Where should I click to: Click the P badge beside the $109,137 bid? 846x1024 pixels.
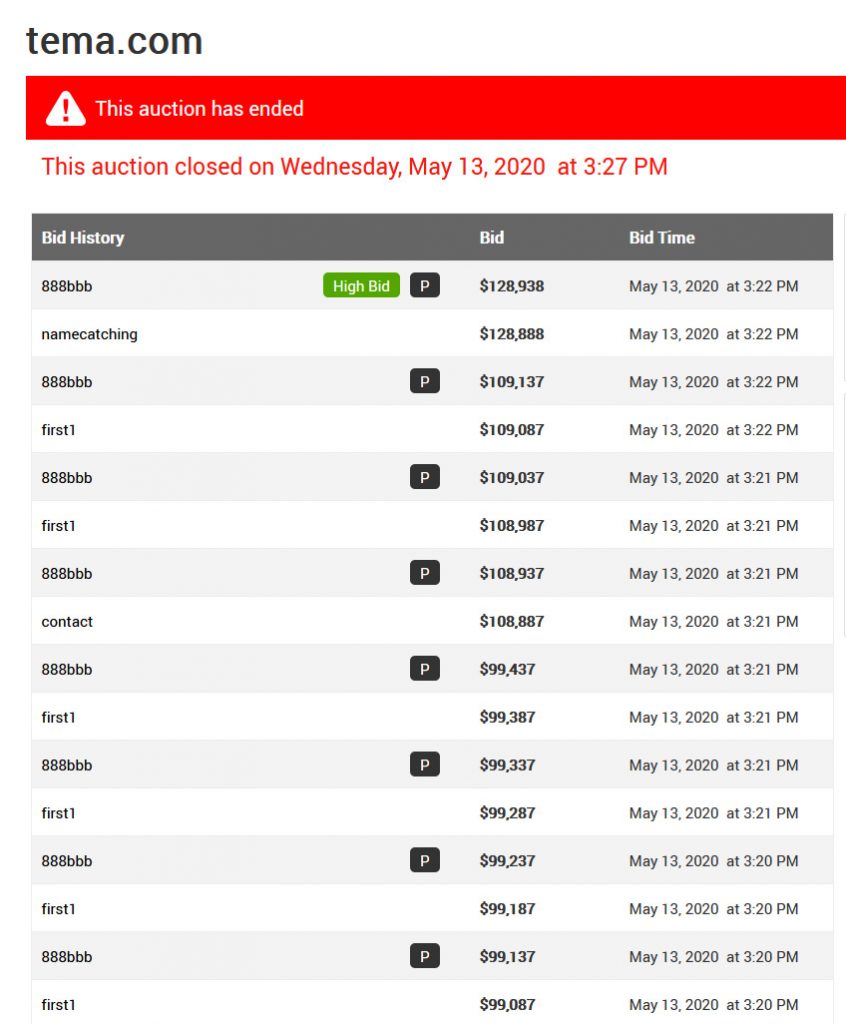point(425,381)
